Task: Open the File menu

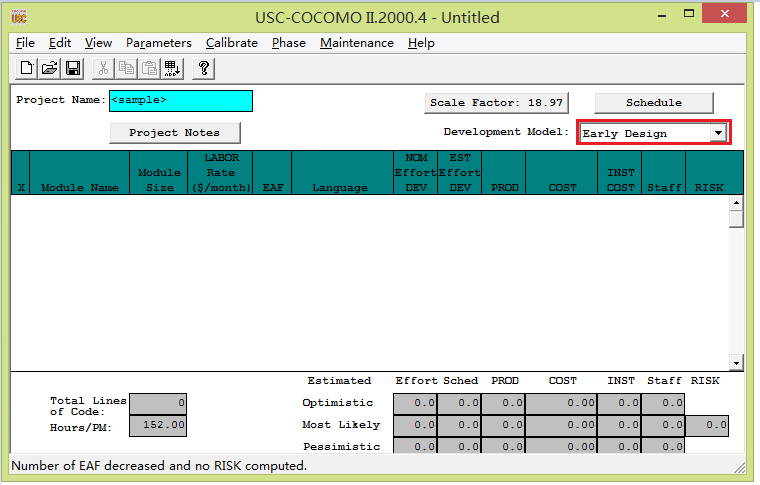Action: pos(25,43)
